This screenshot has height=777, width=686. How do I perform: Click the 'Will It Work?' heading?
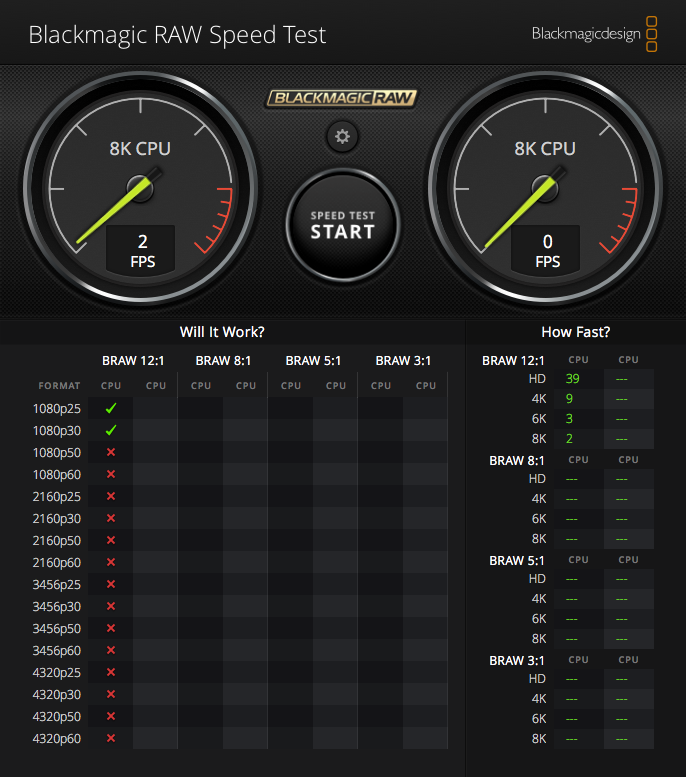tap(222, 332)
